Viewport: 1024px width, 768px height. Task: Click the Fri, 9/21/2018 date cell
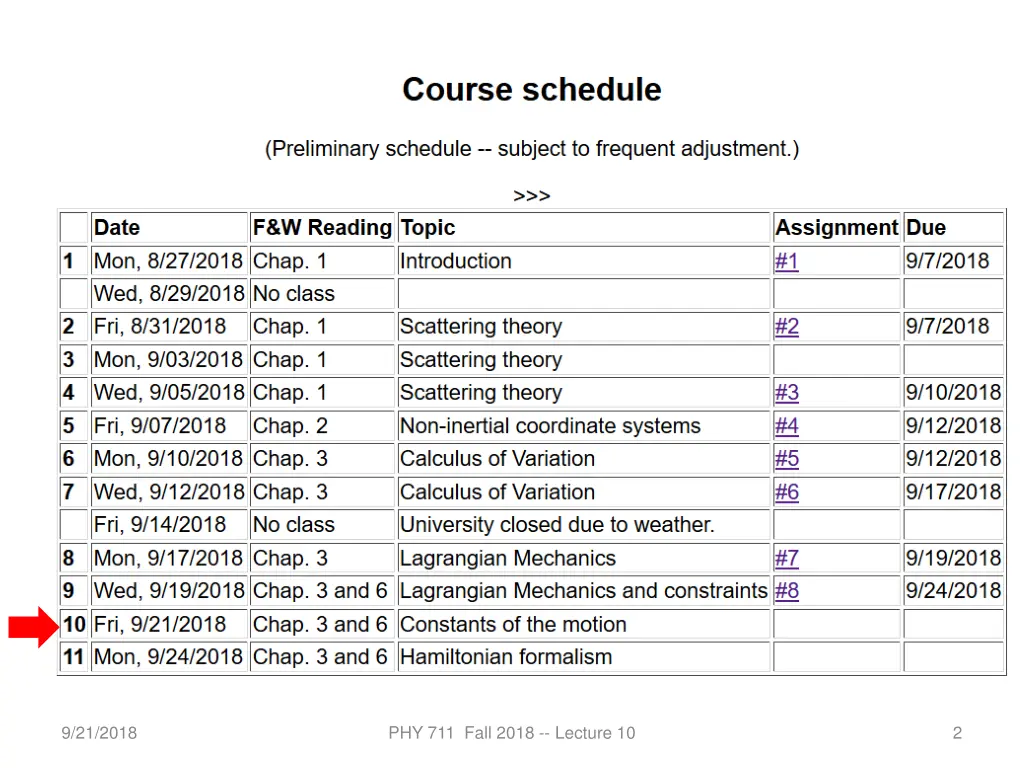[x=169, y=624]
